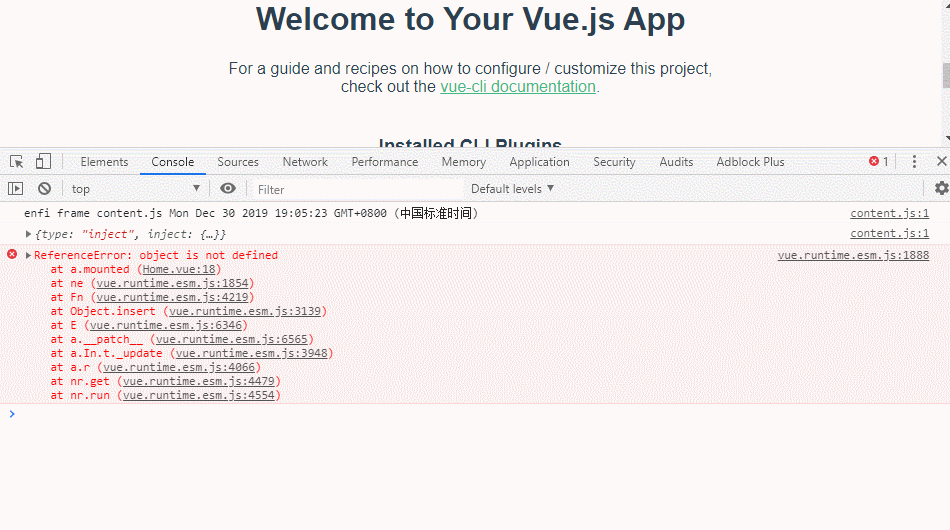950x530 pixels.
Task: Open the Memory tab
Action: coord(463,162)
